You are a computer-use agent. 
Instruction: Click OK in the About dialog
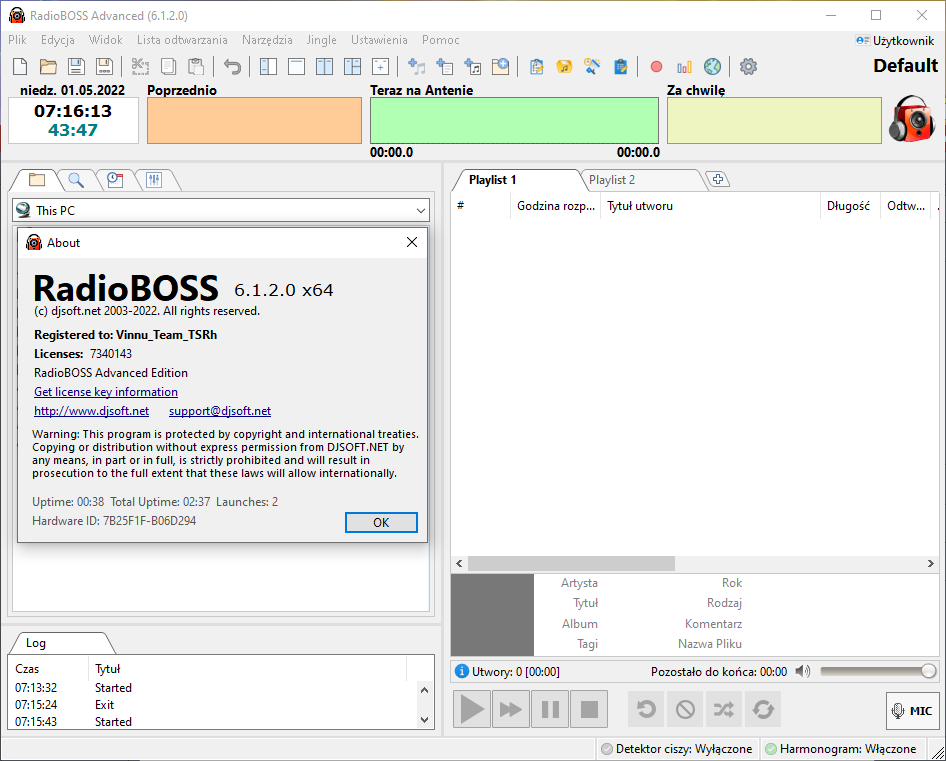tap(381, 523)
